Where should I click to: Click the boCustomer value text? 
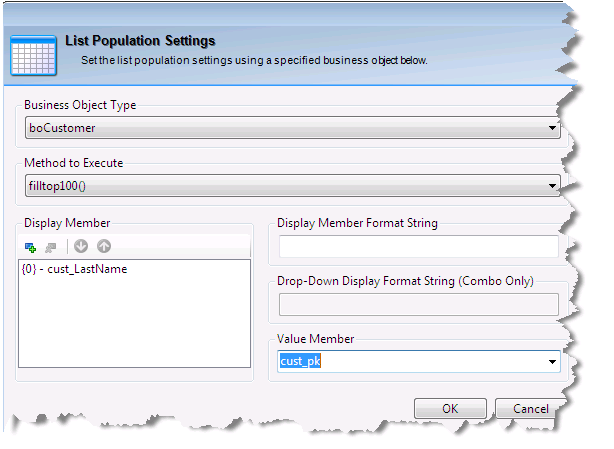click(61, 128)
